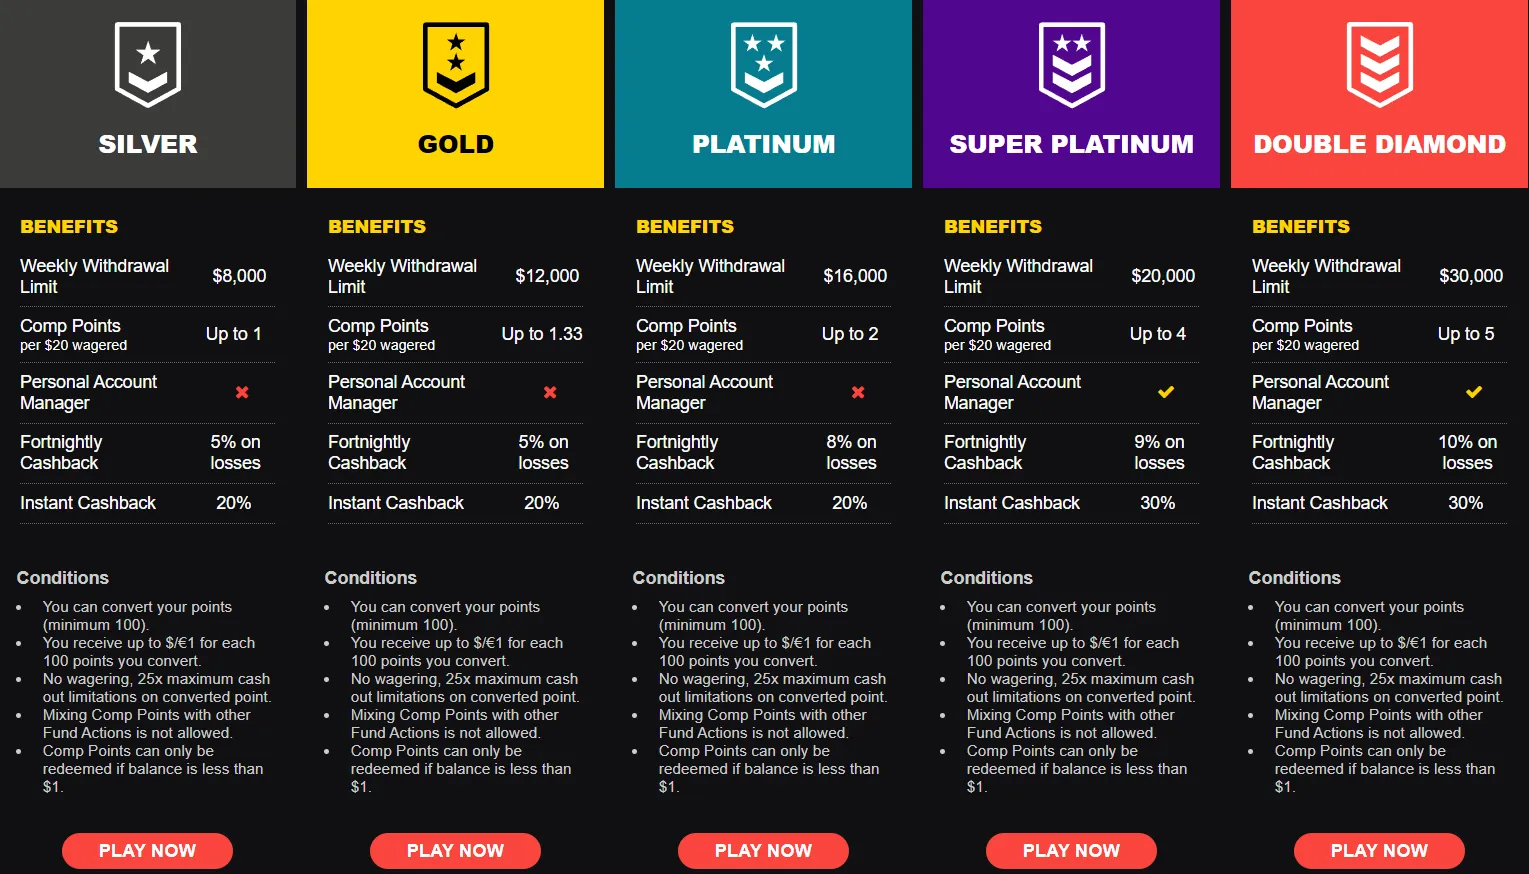The image size is (1529, 874).
Task: Hit PLAY NOW under the Platinum tier
Action: tap(763, 851)
